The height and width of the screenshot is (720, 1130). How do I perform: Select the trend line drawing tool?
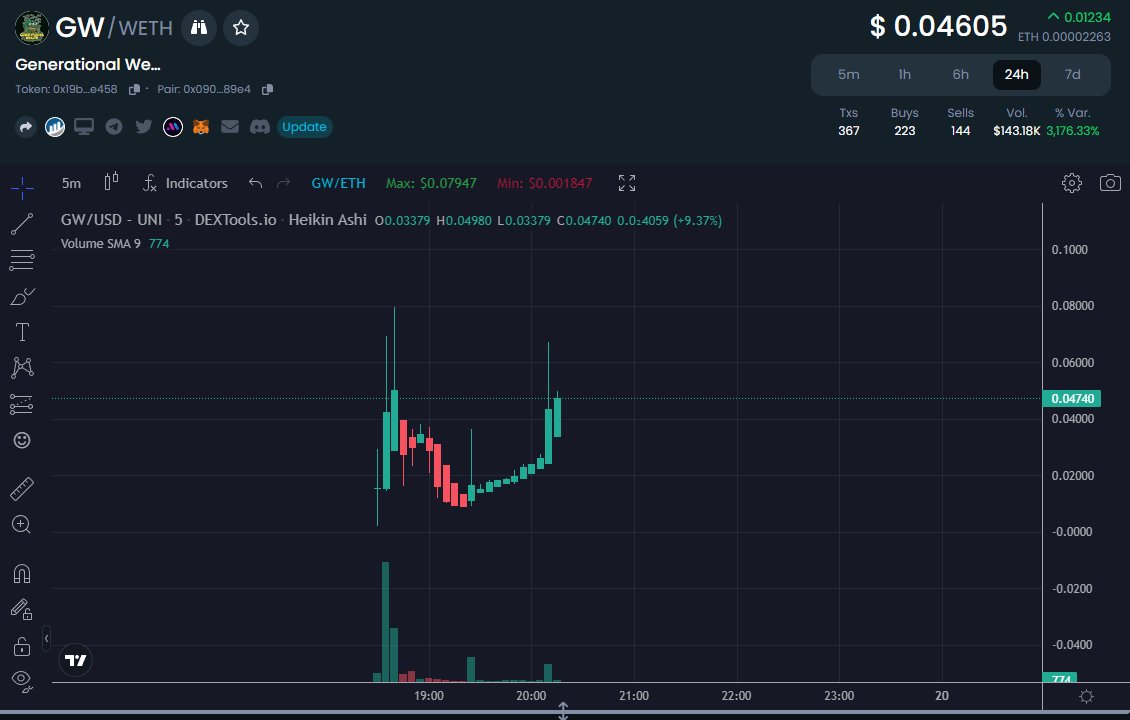pos(21,223)
